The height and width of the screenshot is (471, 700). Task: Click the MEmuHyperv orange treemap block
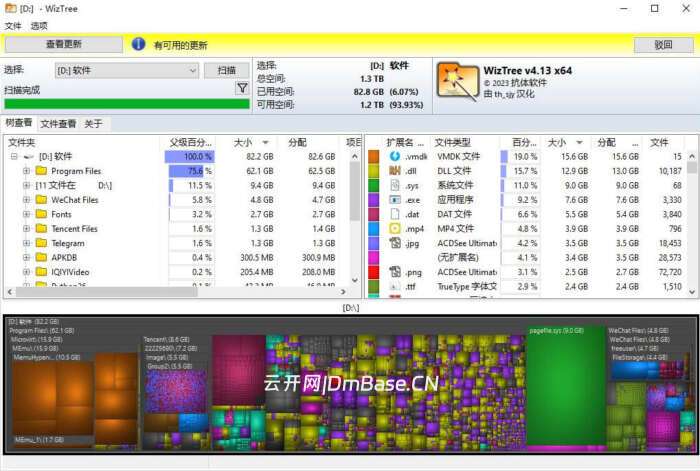53,397
